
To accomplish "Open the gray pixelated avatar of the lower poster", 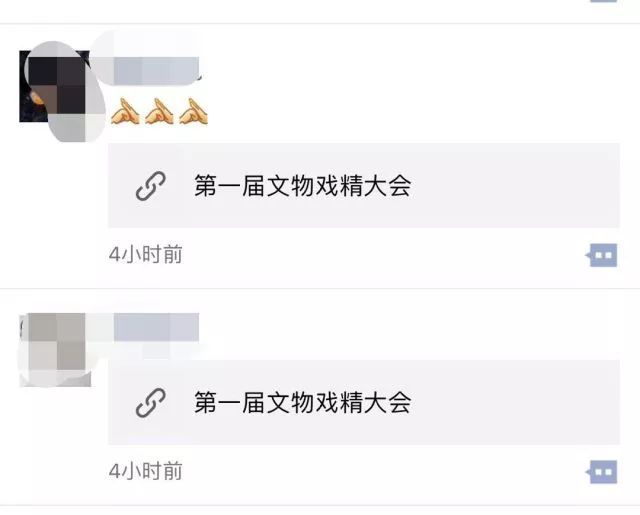I will [x=55, y=350].
